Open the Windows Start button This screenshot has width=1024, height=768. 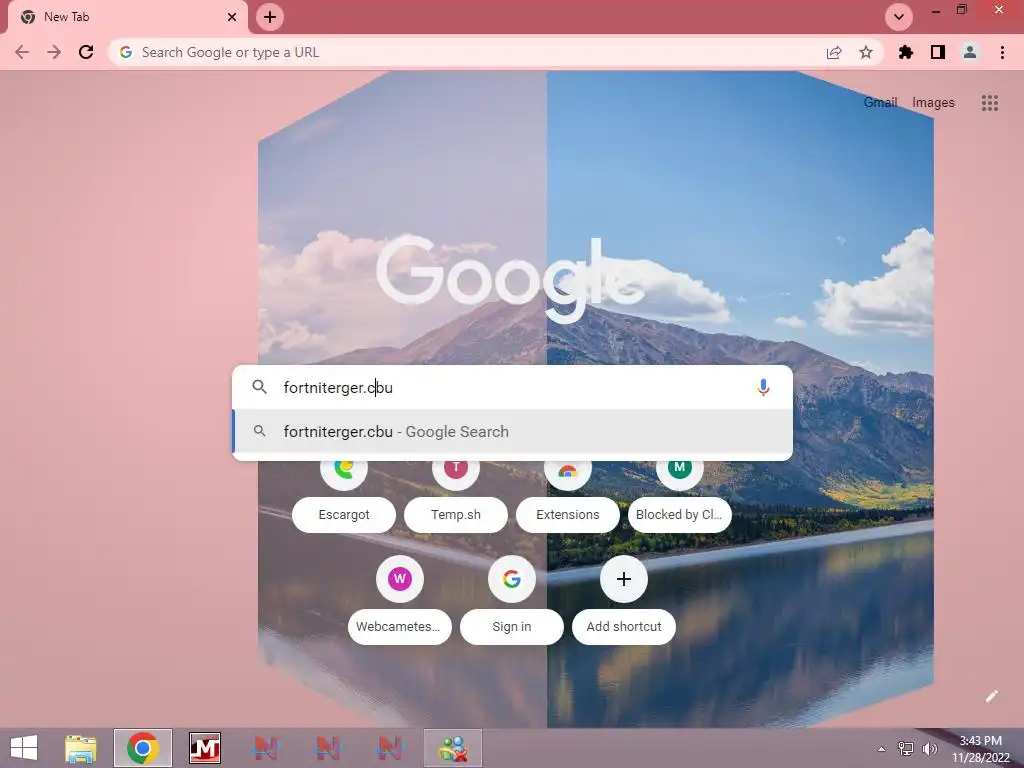point(24,748)
